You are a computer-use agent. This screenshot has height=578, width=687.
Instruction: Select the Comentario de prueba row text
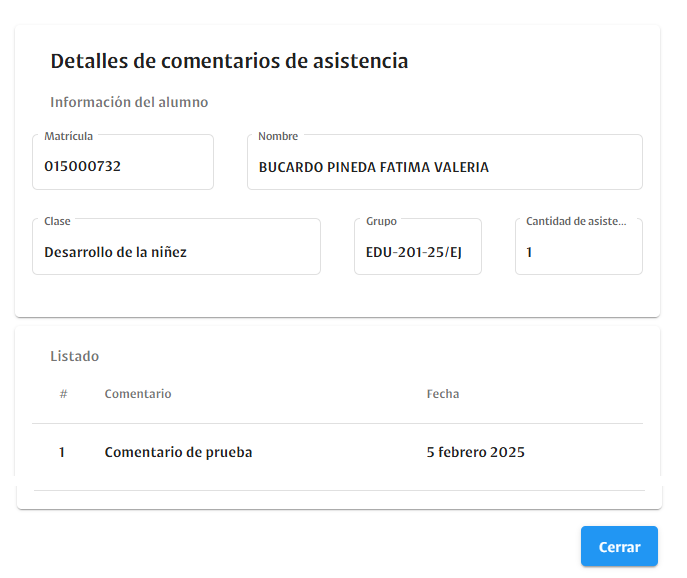(178, 452)
